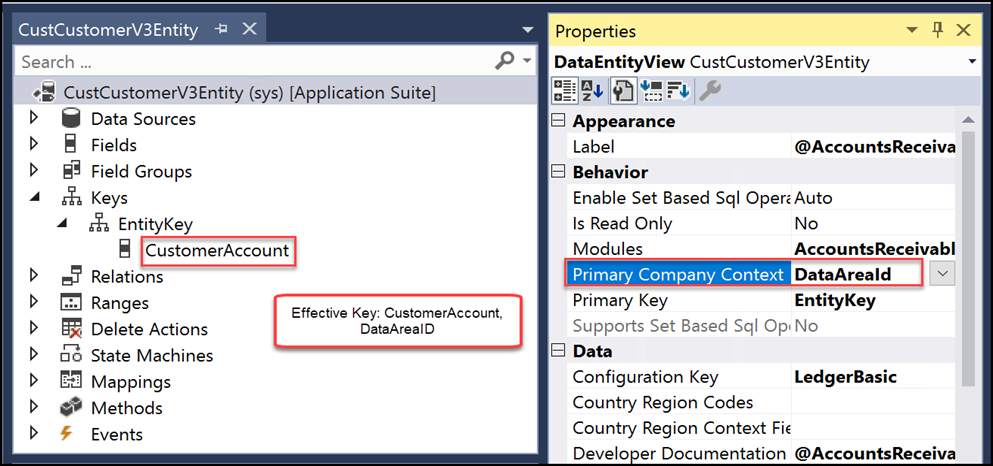Image resolution: width=993 pixels, height=466 pixels.
Task: Click the DataAreaId value field
Action: pyautogui.click(x=858, y=274)
